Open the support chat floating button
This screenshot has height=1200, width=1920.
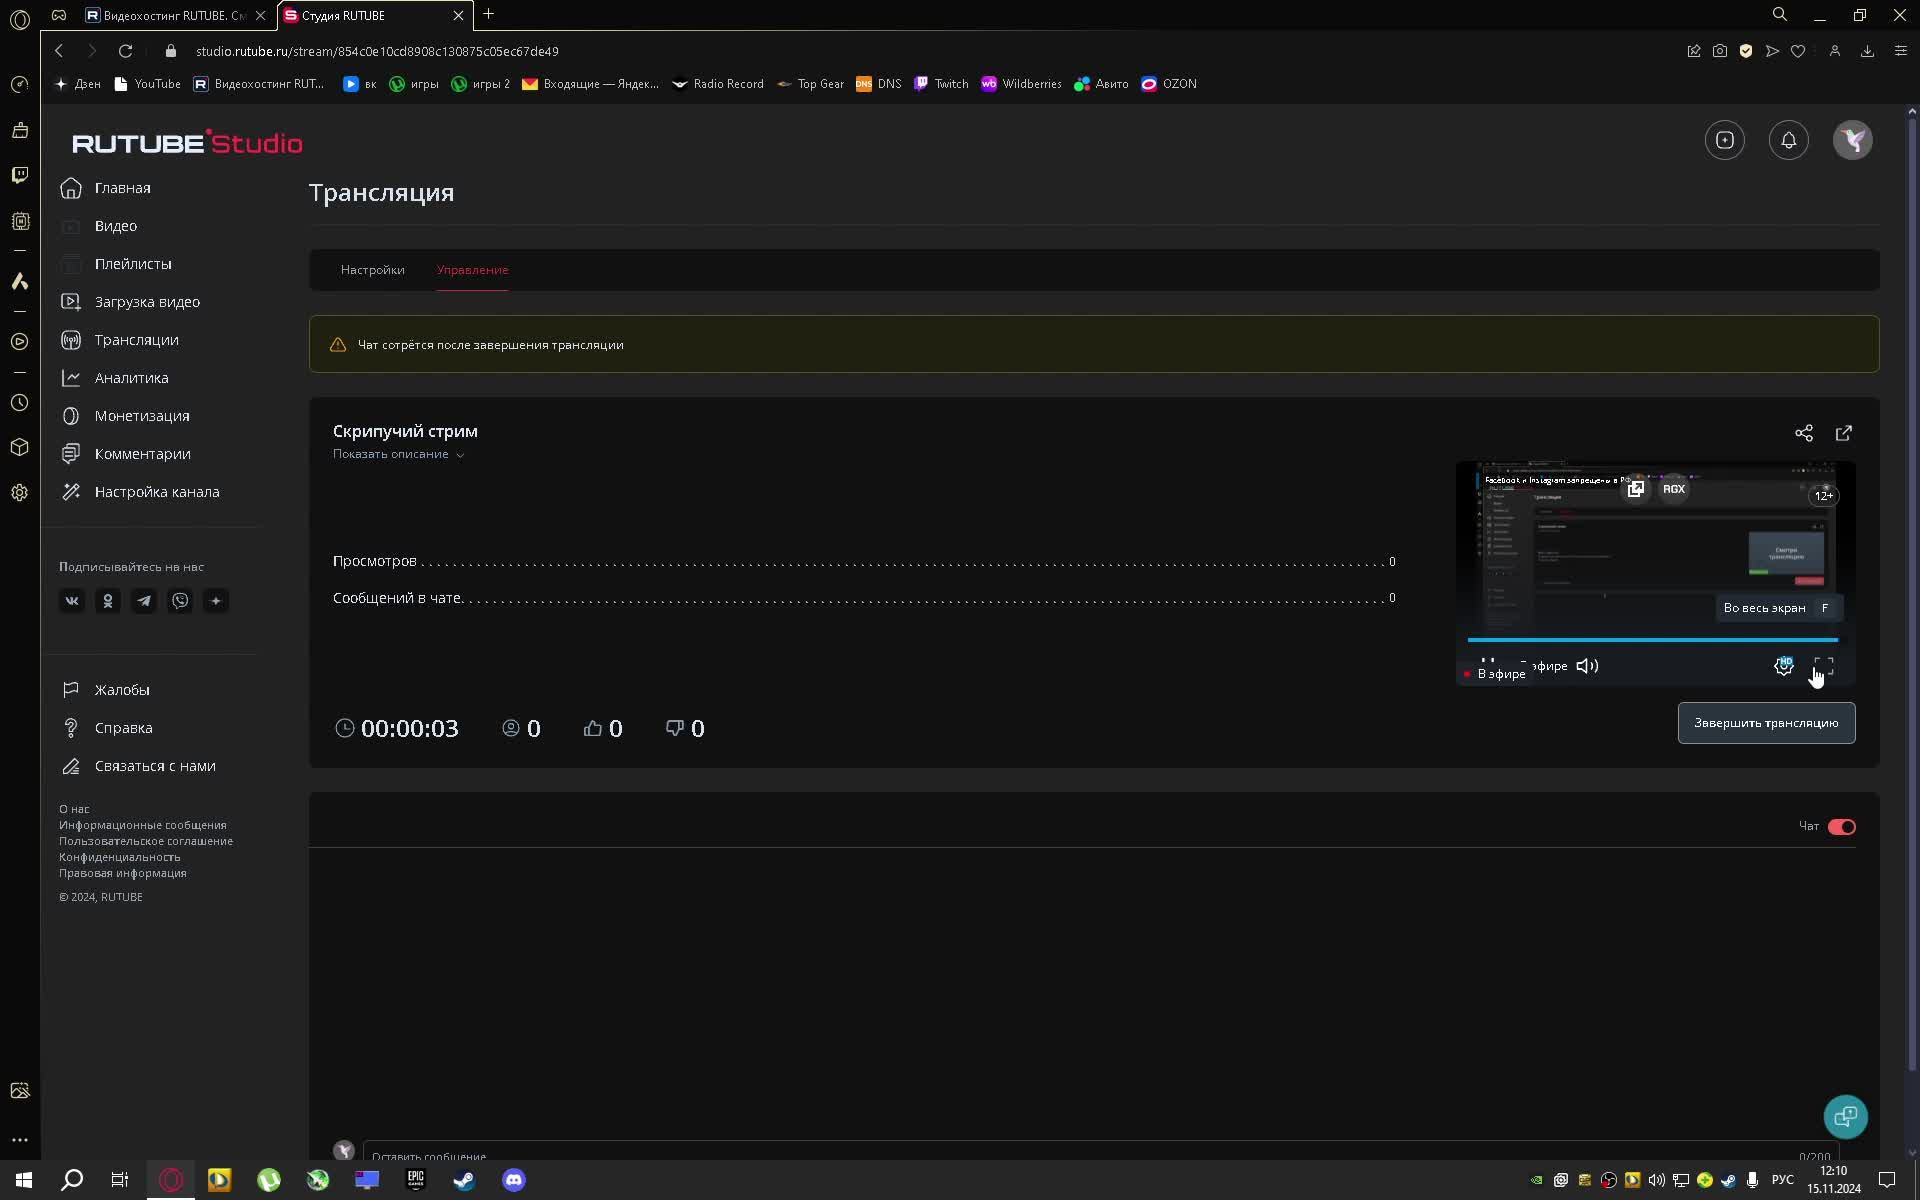tap(1845, 1117)
